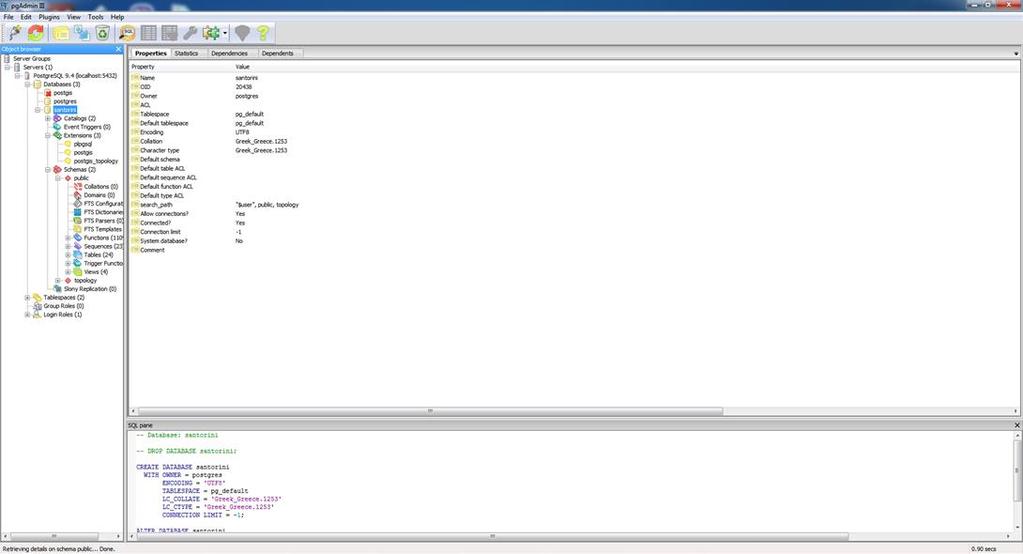Screen dimensions: 1023x554
Task: Expand the topology schema node
Action: click(x=58, y=281)
